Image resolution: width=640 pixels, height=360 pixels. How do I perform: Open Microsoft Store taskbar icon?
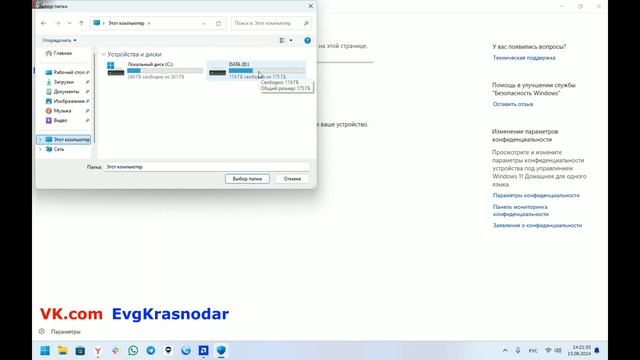pyautogui.click(x=80, y=351)
